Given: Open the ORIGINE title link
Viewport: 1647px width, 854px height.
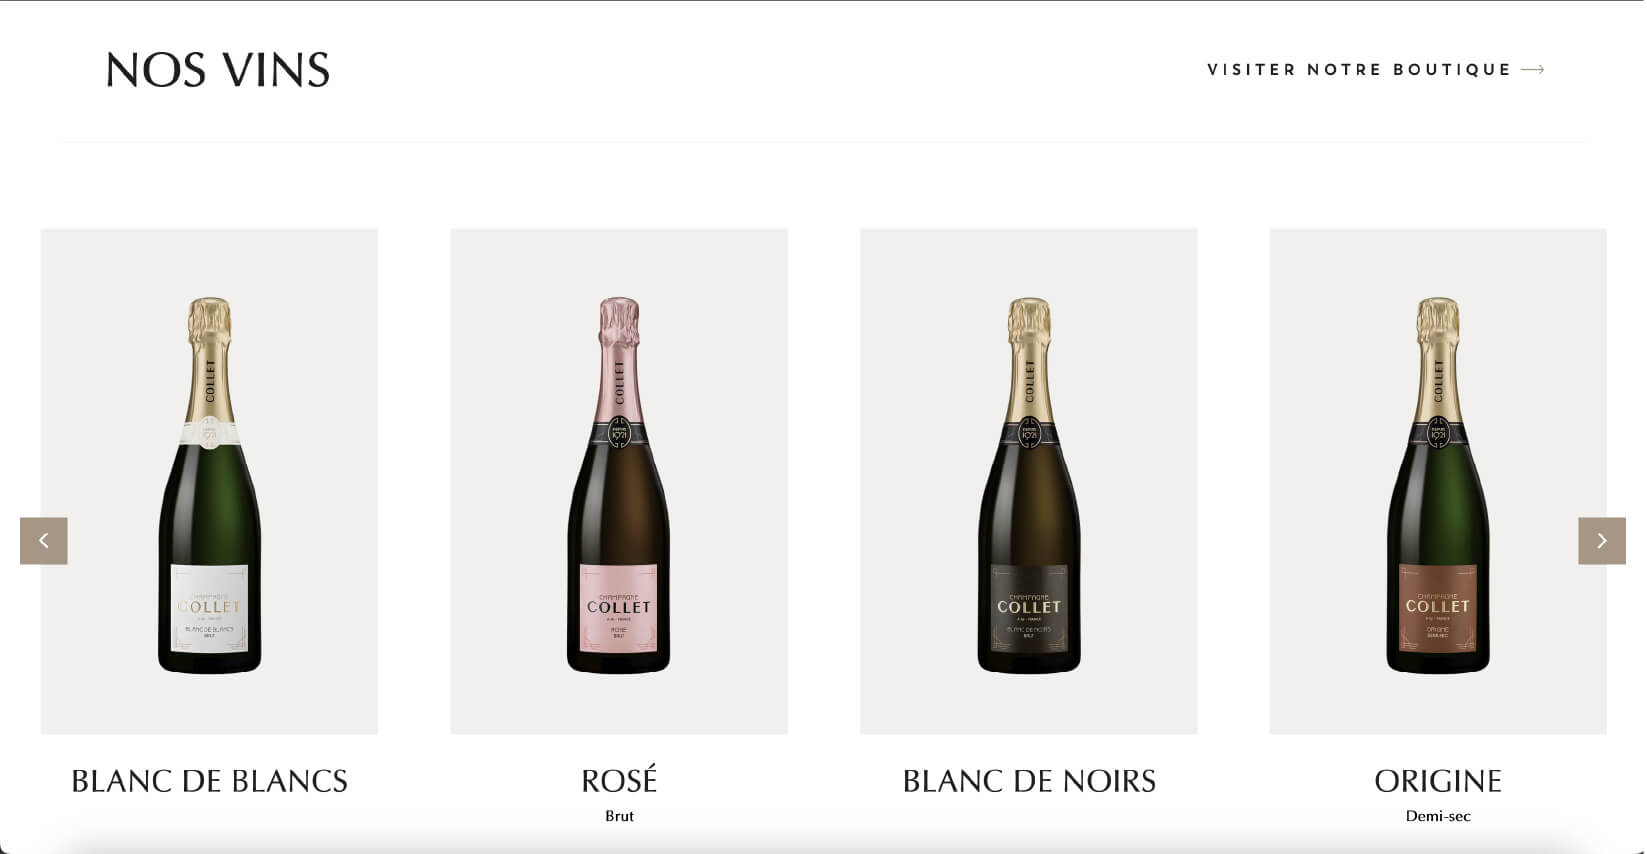Looking at the screenshot, I should pyautogui.click(x=1438, y=781).
